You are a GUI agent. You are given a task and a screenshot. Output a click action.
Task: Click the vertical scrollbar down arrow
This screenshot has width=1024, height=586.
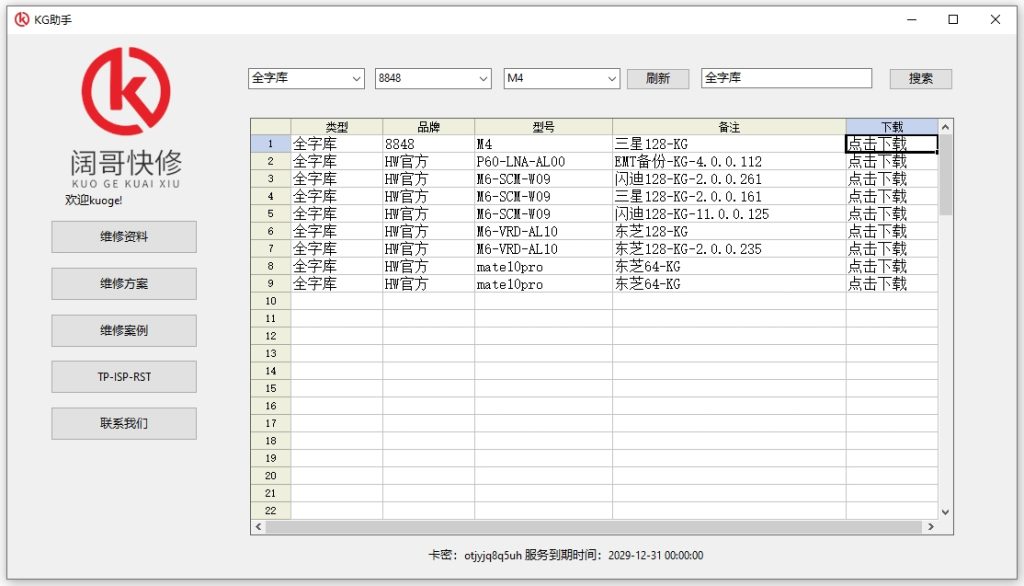(945, 512)
